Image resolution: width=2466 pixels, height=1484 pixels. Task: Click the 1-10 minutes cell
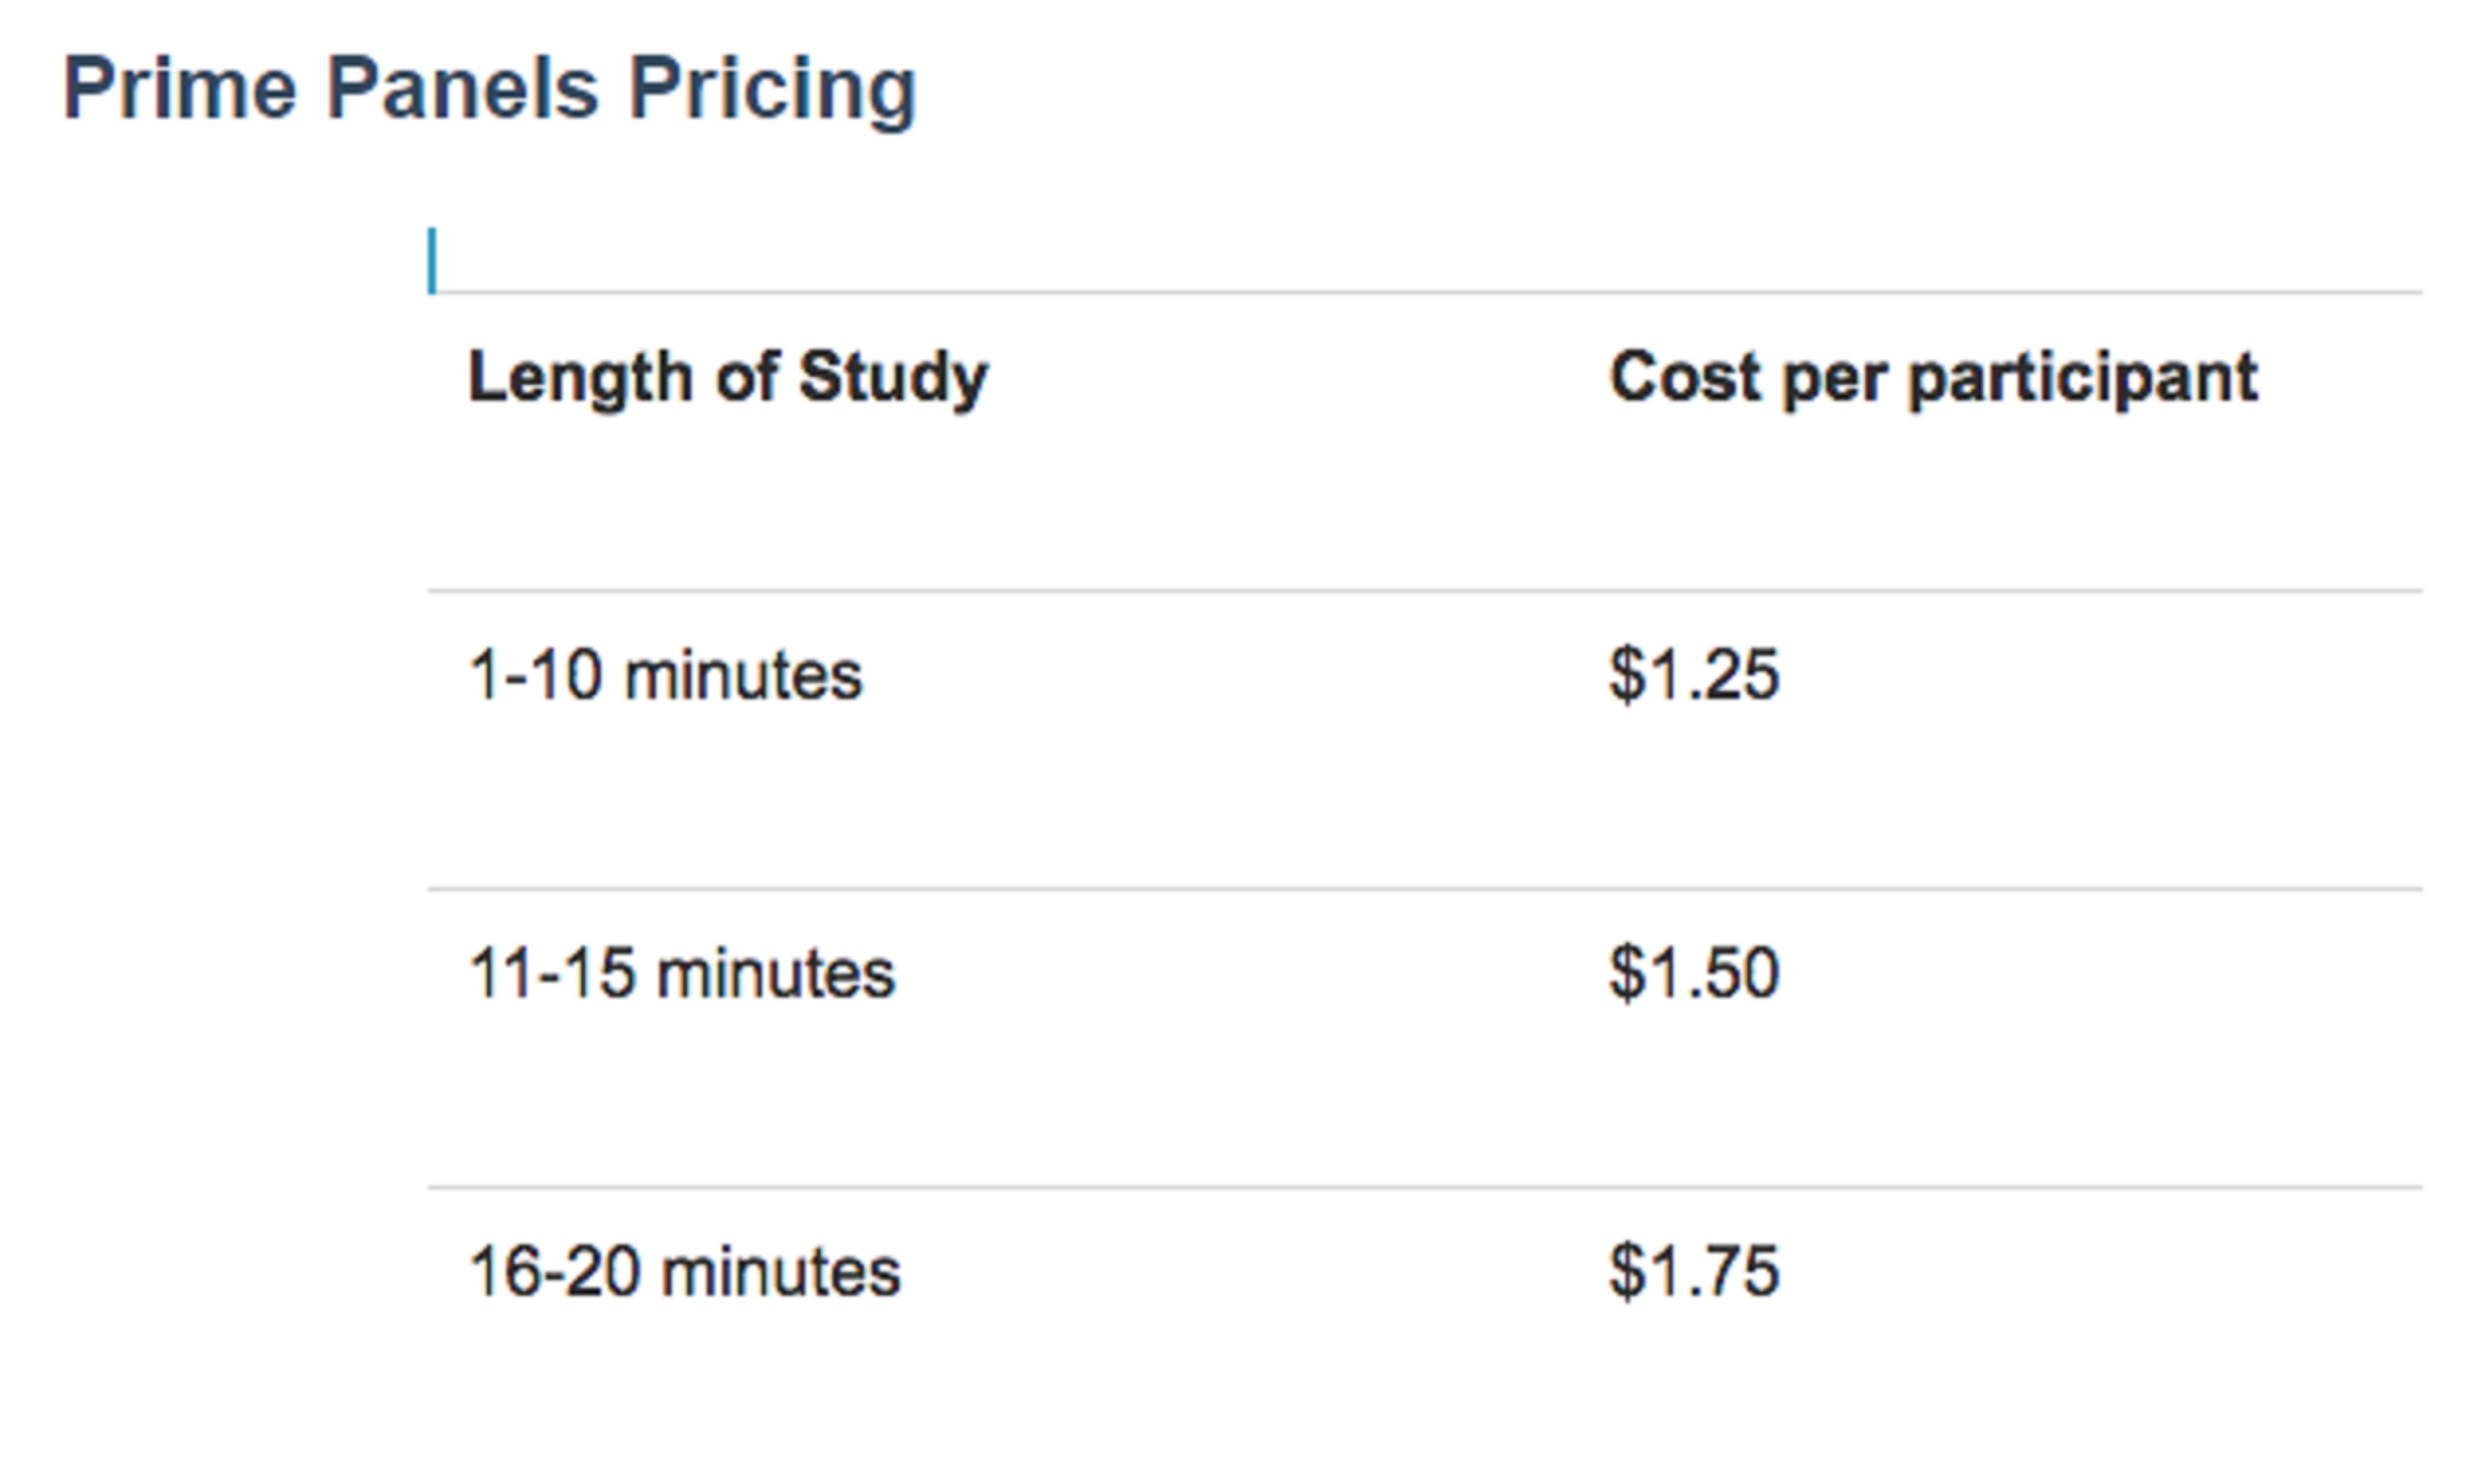click(x=665, y=675)
